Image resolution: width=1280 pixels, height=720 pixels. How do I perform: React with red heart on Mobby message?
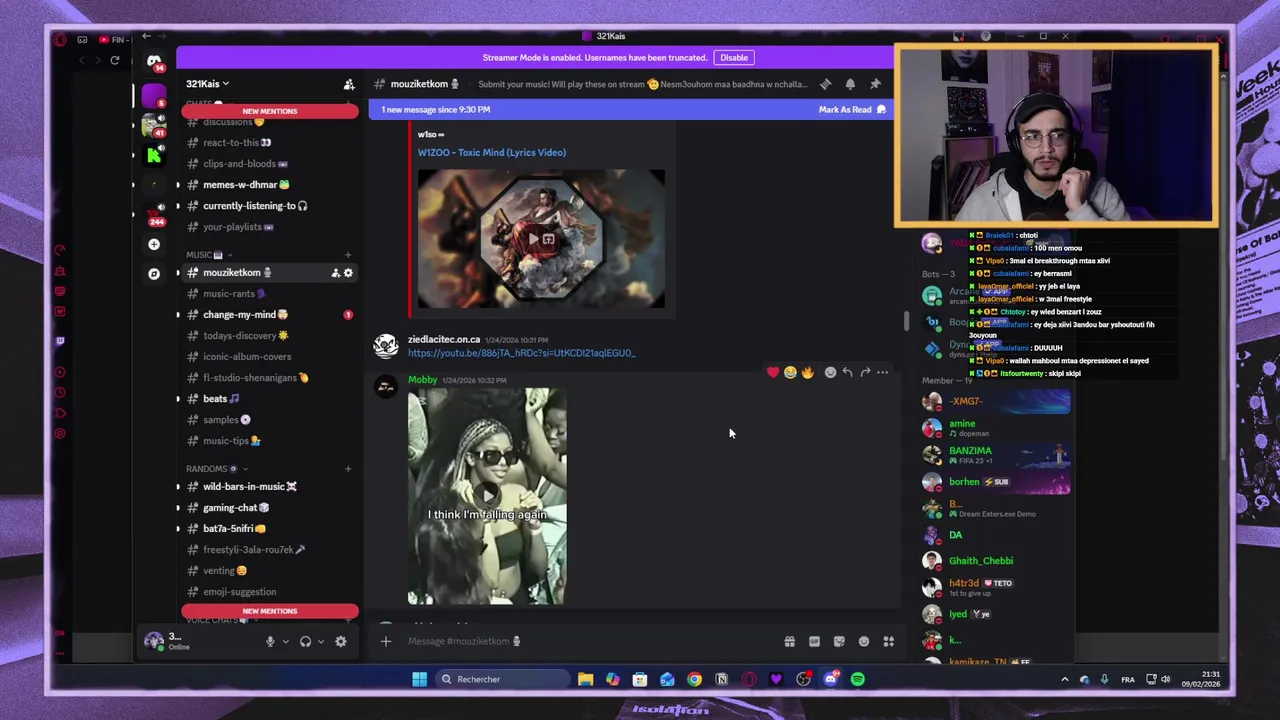pyautogui.click(x=773, y=372)
